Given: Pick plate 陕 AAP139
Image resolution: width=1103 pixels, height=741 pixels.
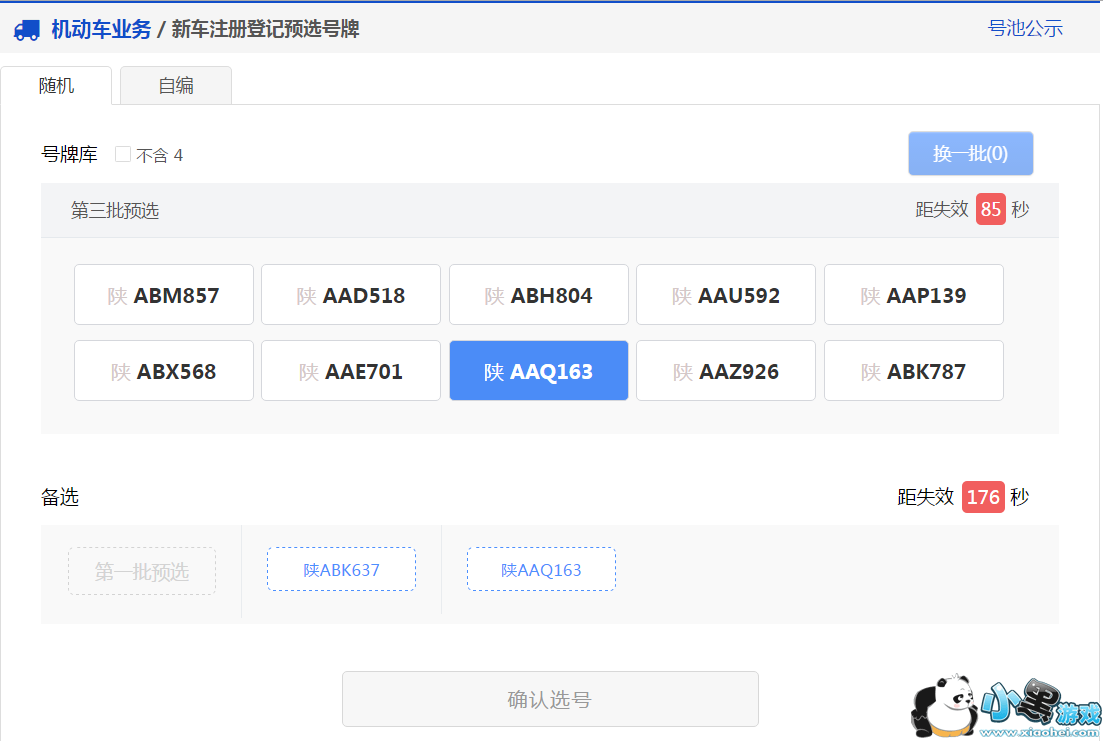Looking at the screenshot, I should tap(914, 295).
